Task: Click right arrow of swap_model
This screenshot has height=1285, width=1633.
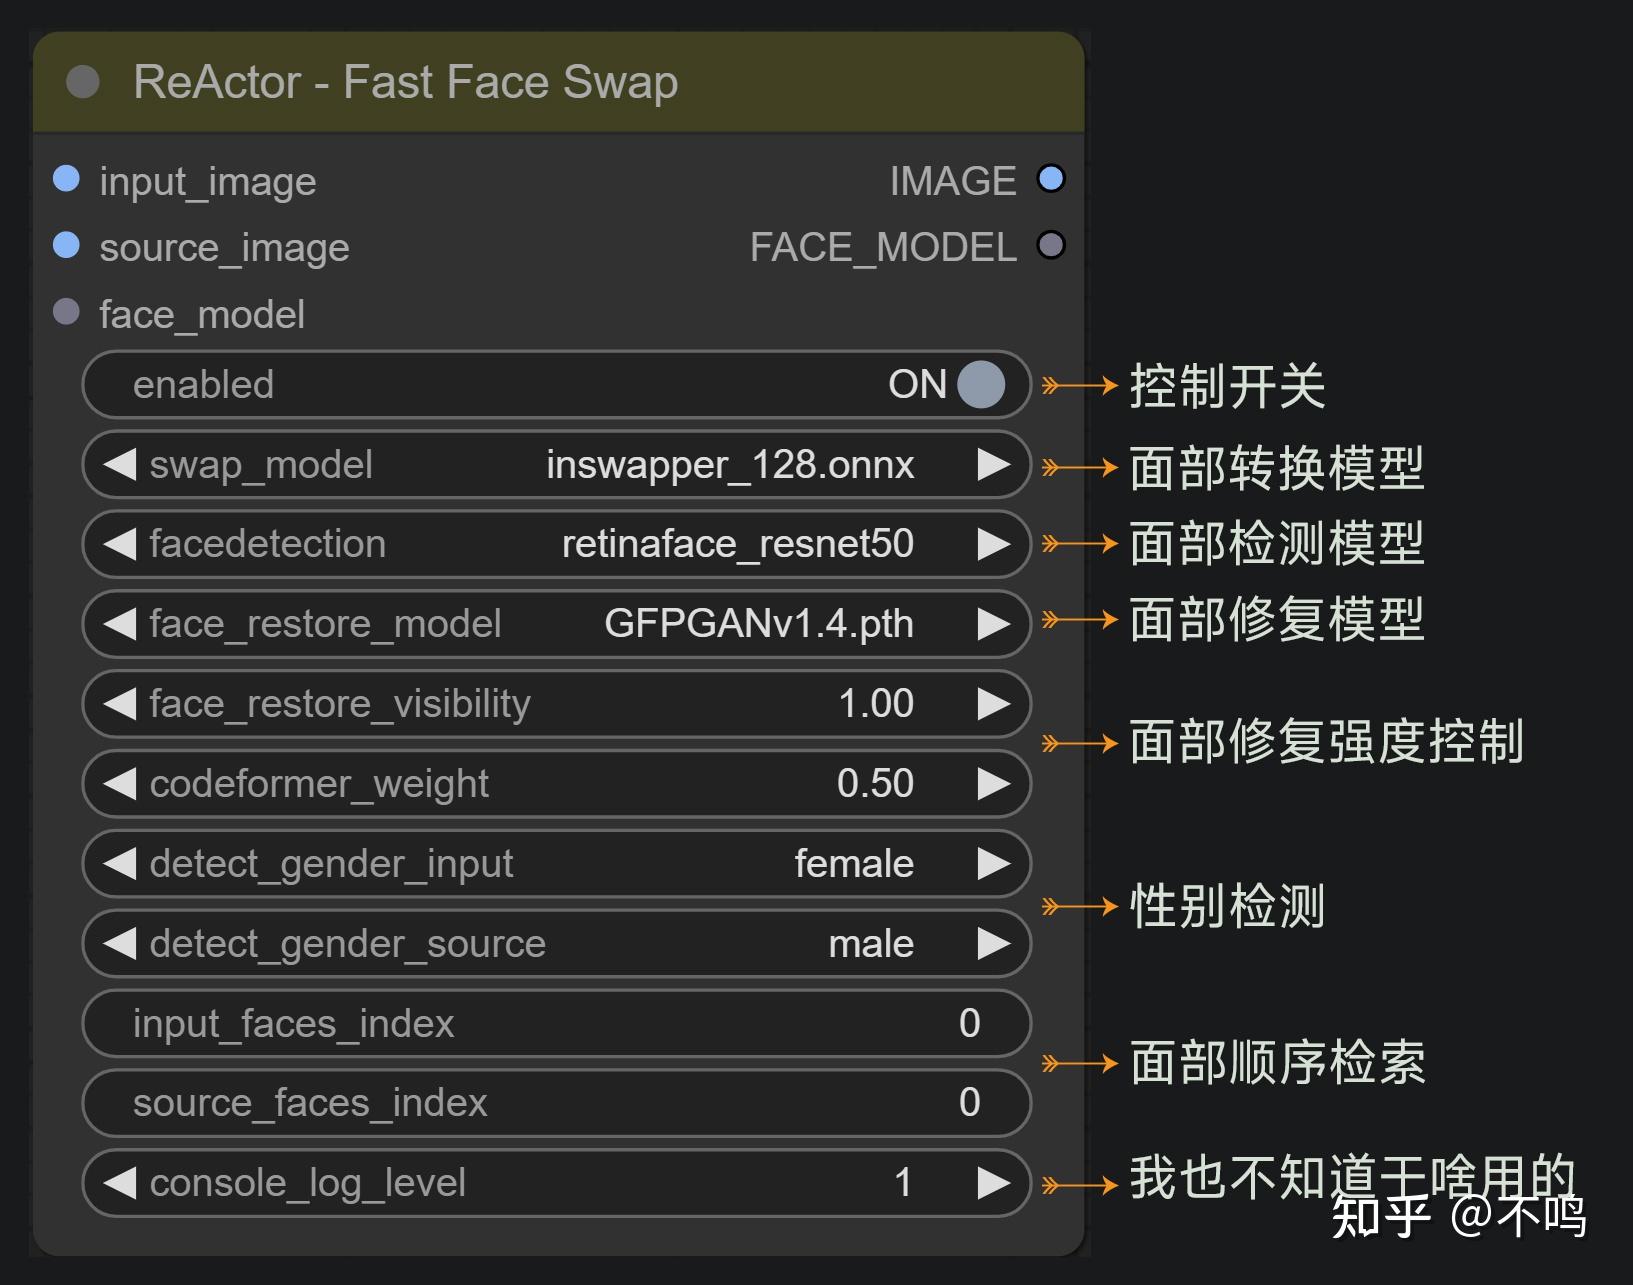Action: [993, 464]
